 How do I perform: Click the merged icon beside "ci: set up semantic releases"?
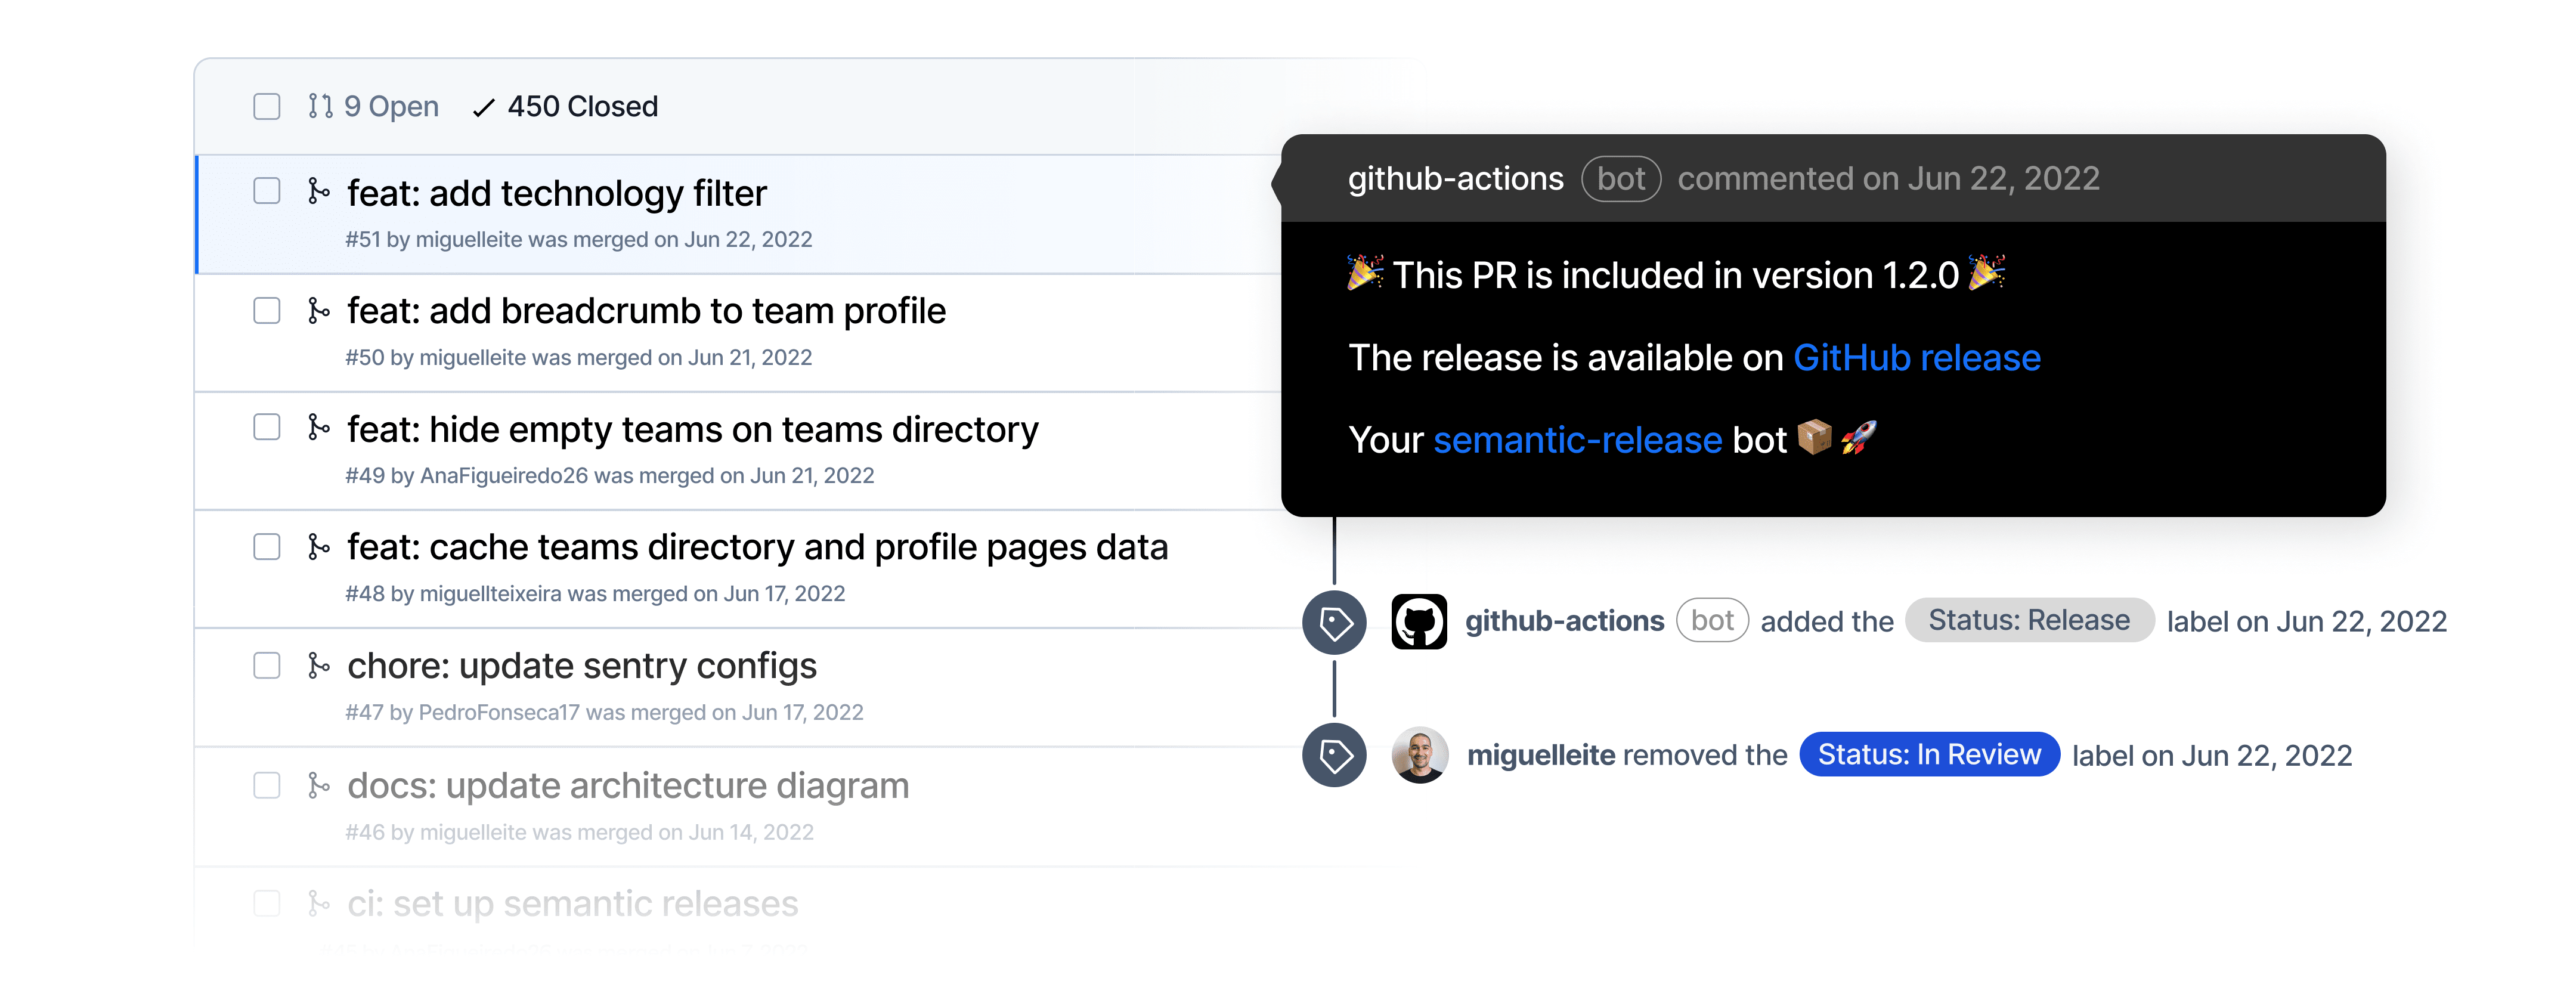click(x=320, y=903)
